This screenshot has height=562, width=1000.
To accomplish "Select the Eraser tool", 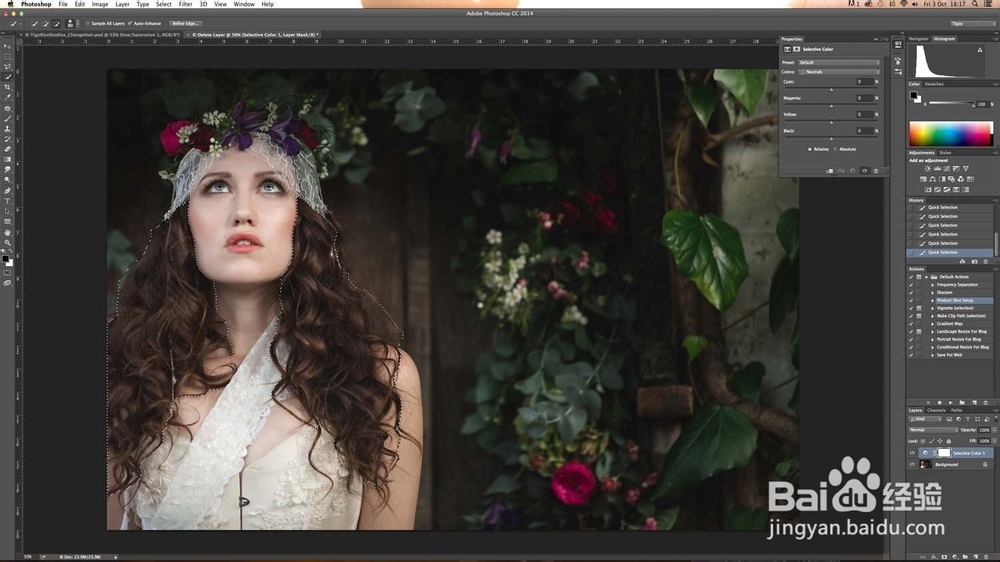I will 8,149.
